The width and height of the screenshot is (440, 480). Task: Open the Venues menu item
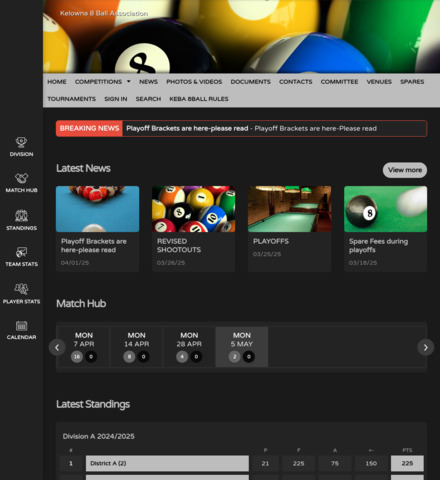click(x=379, y=82)
